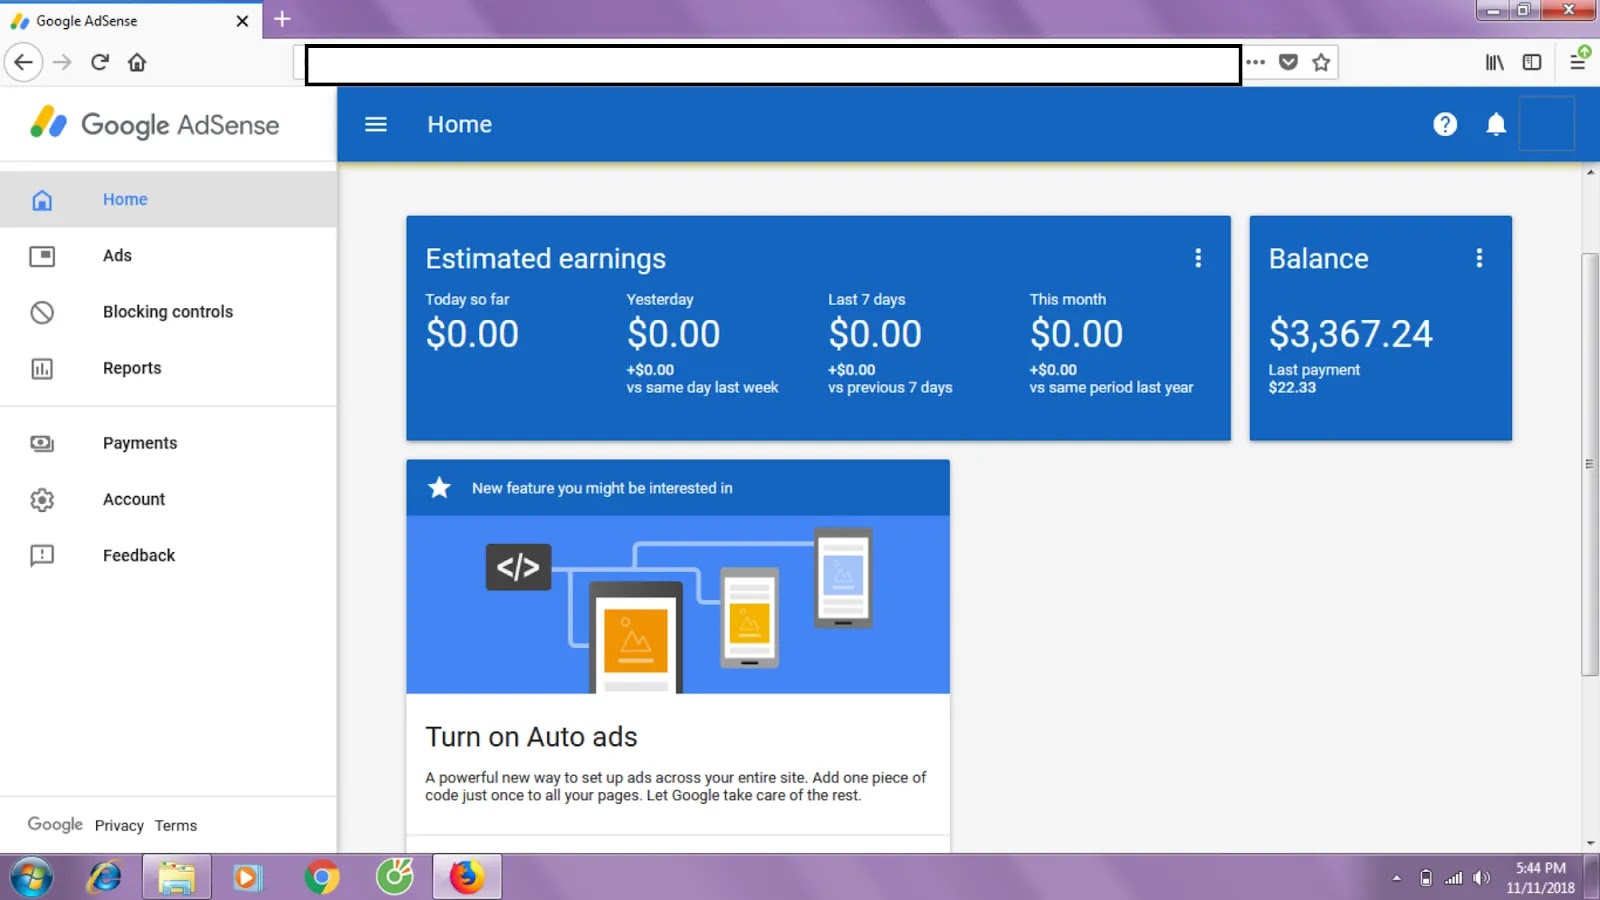Open a new browser tab
Viewport: 1600px width, 900px height.
click(x=282, y=19)
